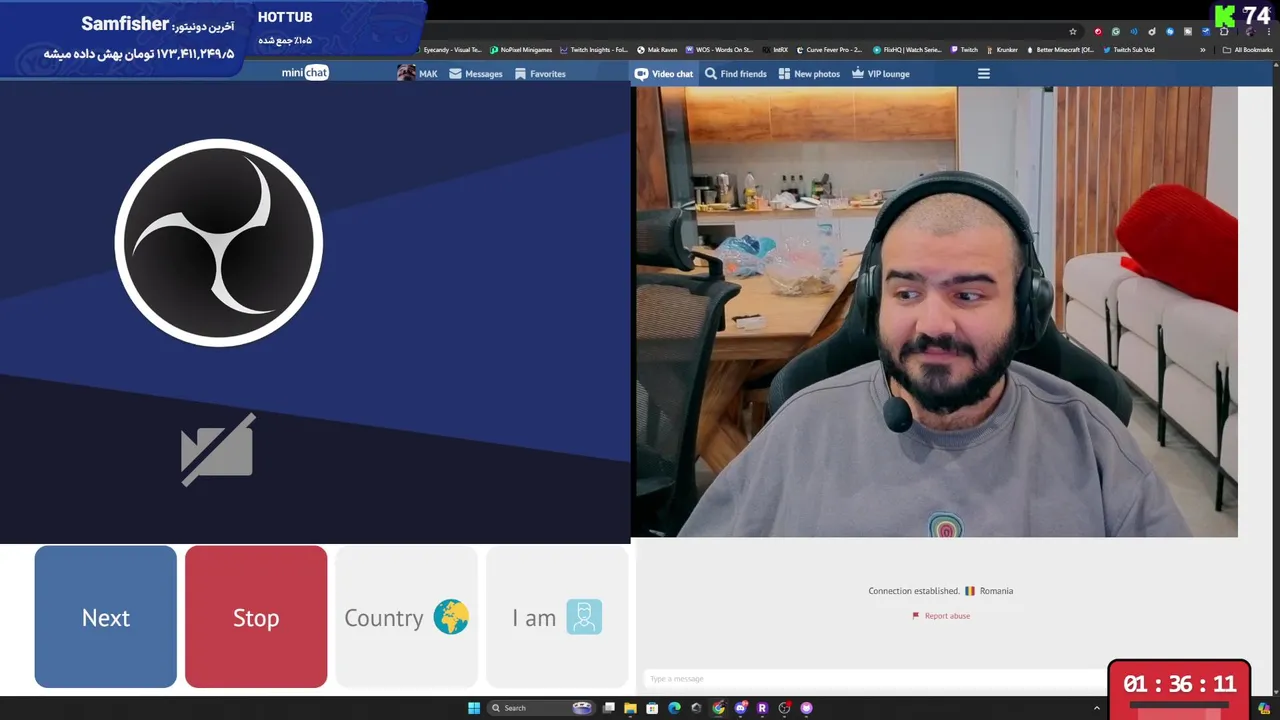The width and height of the screenshot is (1280, 720).
Task: Click the Connection established status text
Action: click(x=914, y=591)
